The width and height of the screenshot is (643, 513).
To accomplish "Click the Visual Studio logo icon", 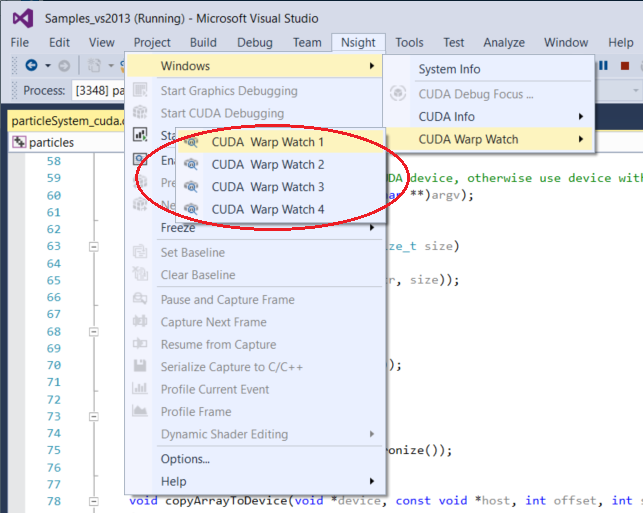I will 23,18.
